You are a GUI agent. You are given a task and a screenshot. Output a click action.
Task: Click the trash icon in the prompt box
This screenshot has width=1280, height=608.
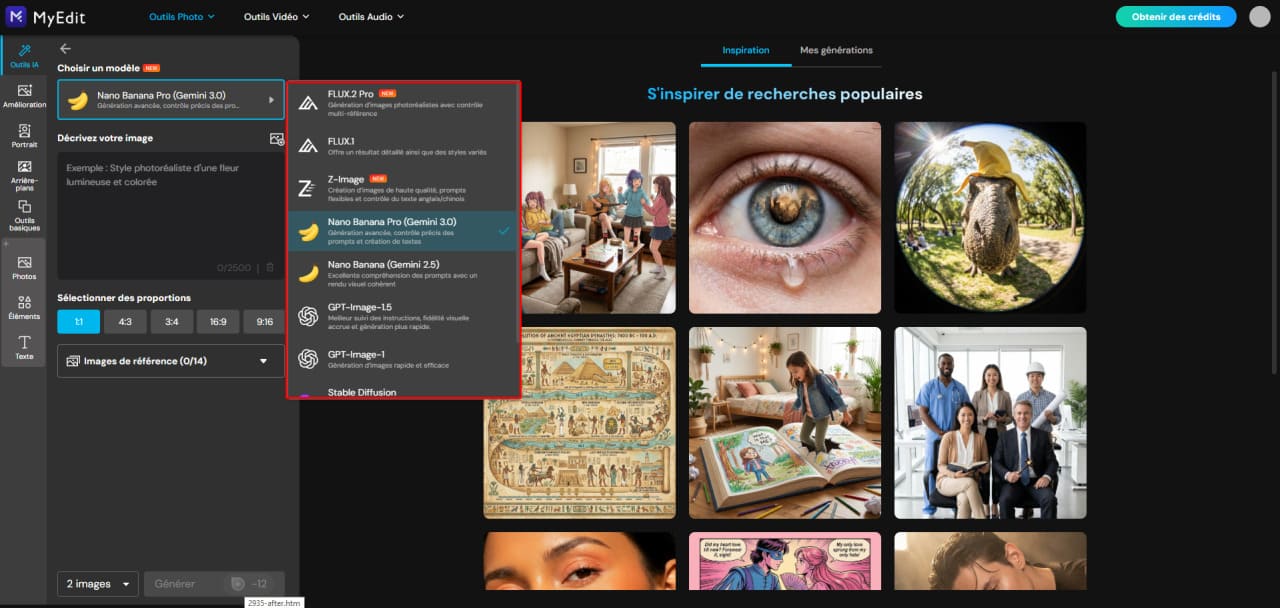(269, 267)
